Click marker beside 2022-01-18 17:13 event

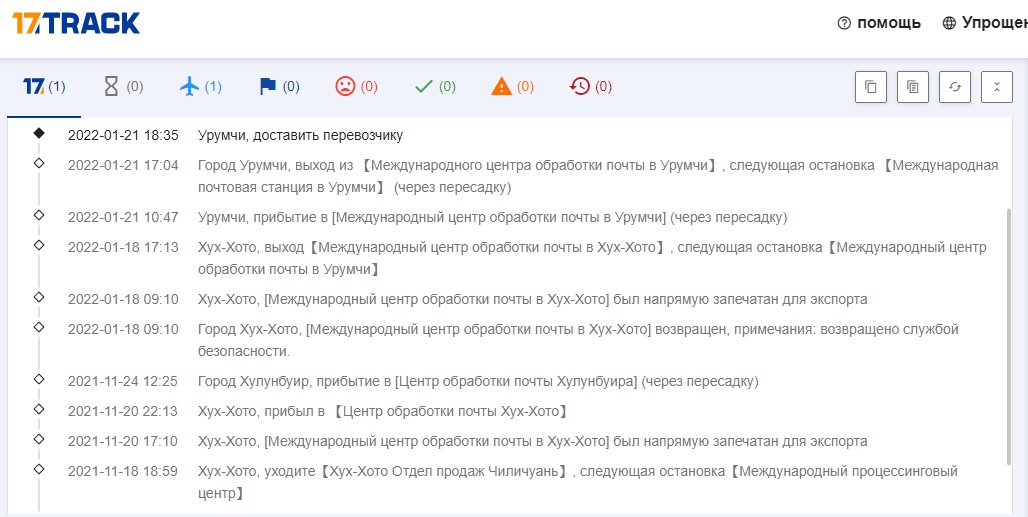[x=39, y=245]
